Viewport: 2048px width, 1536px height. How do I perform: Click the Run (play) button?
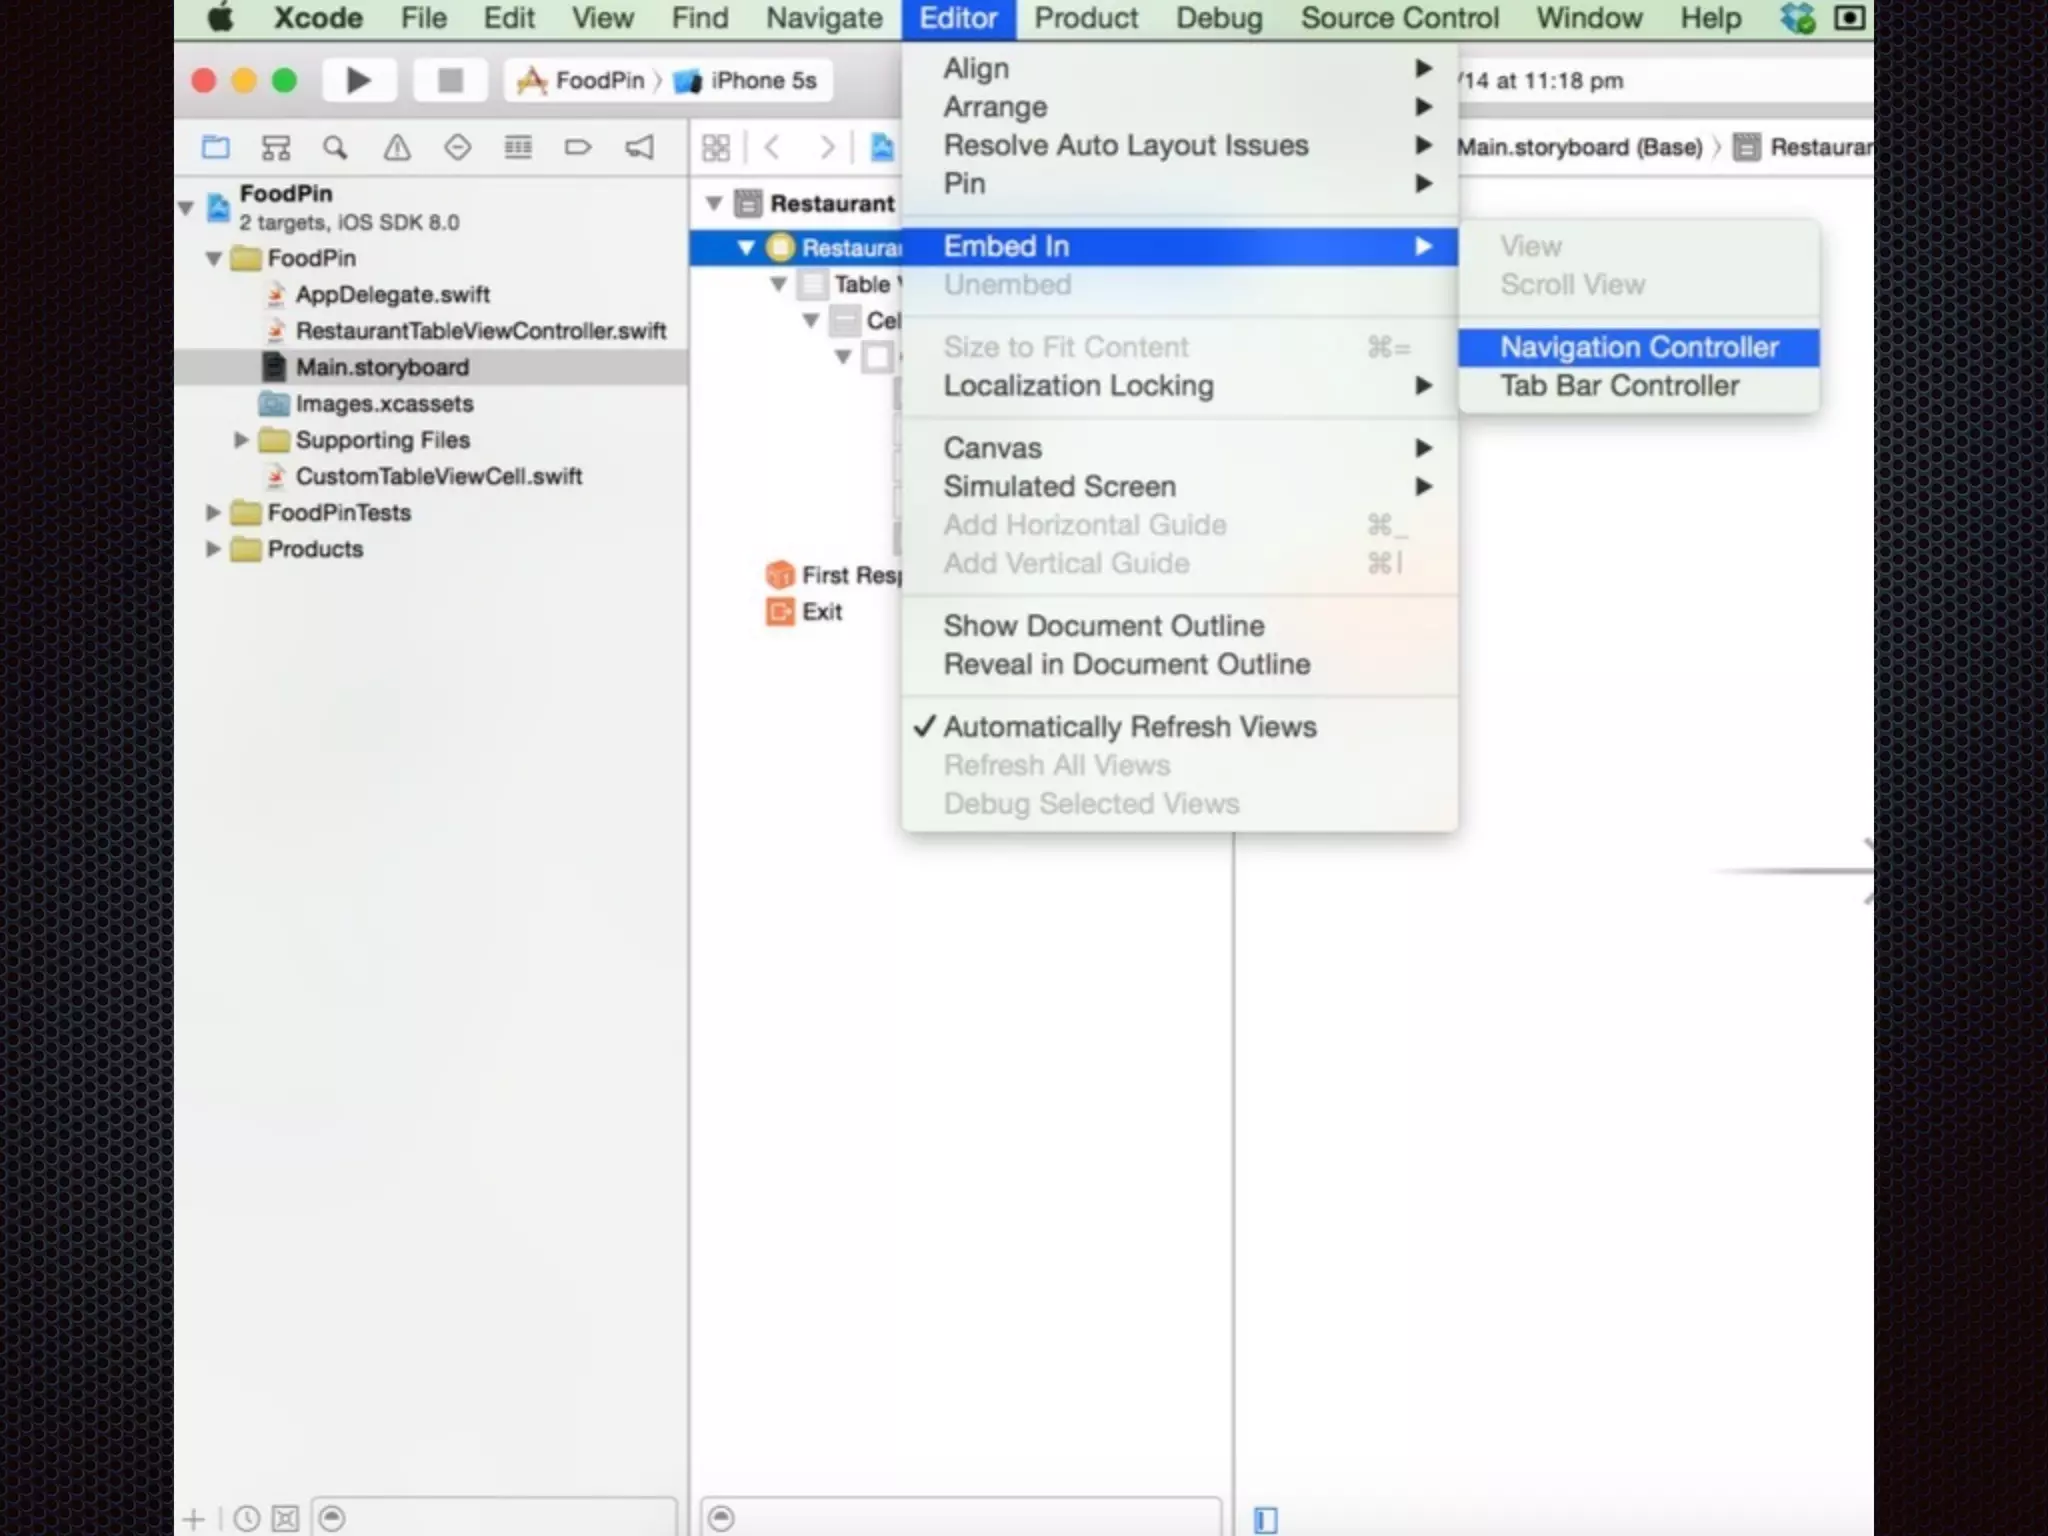click(358, 80)
